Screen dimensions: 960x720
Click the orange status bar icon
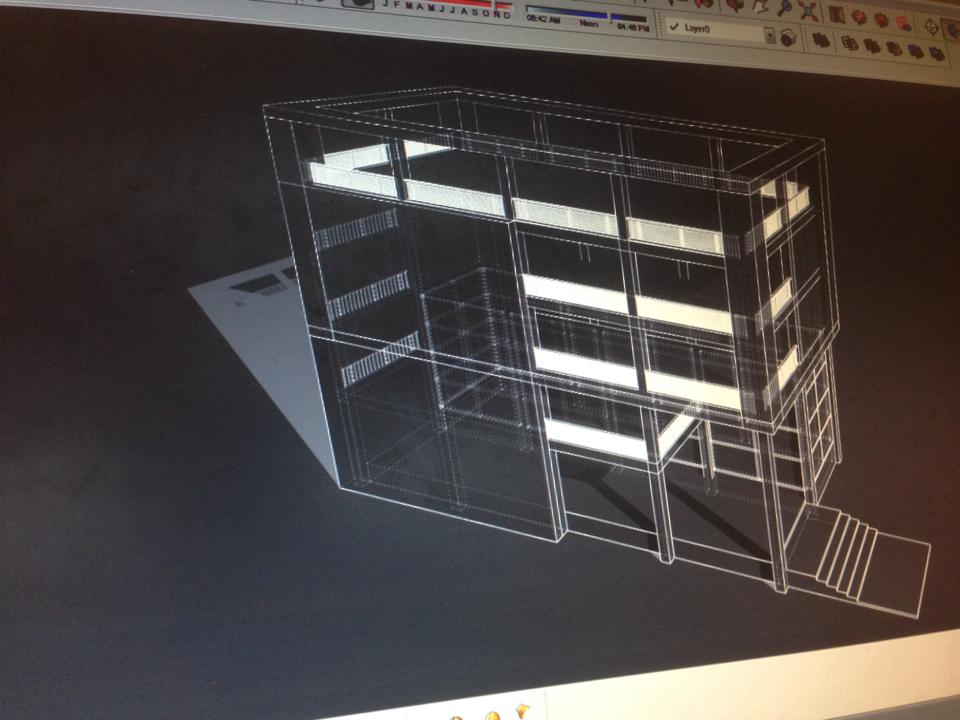pos(522,711)
